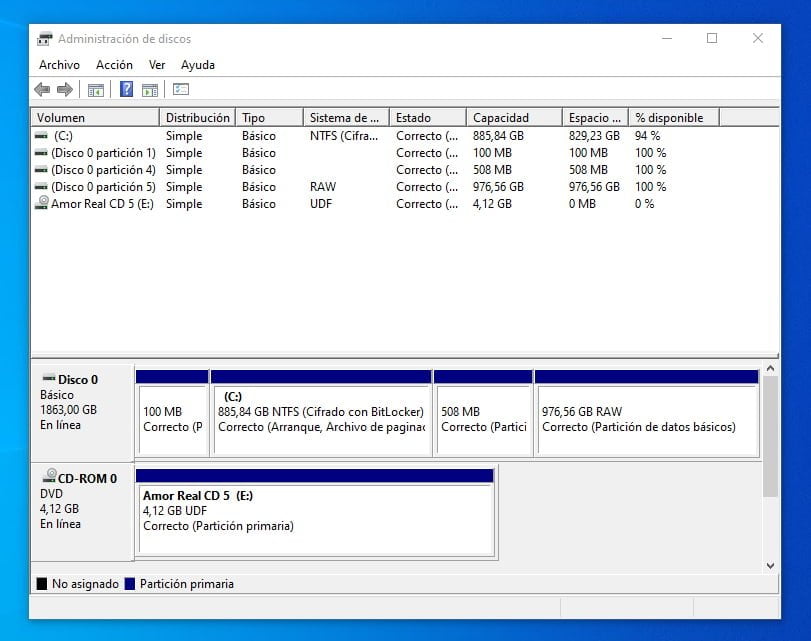Click the black No asignado legend swatch
Viewport: 811px width, 641px height.
pos(42,584)
